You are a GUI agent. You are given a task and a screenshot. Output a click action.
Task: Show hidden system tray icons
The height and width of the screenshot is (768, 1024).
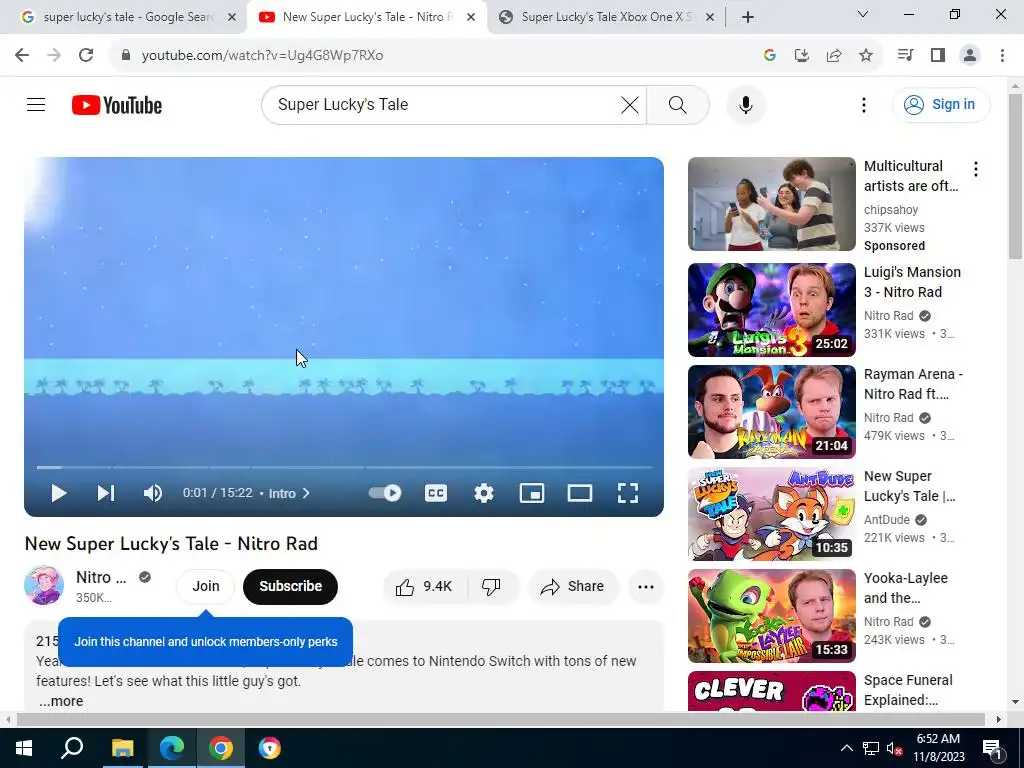click(846, 748)
